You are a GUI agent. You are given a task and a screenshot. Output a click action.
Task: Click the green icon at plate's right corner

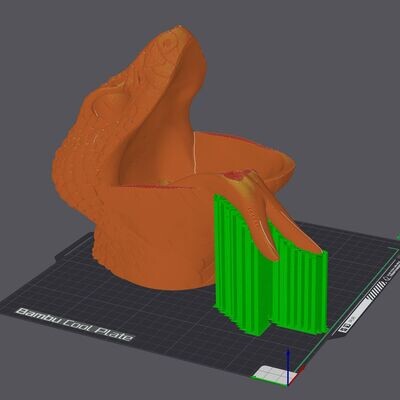click(399, 236)
